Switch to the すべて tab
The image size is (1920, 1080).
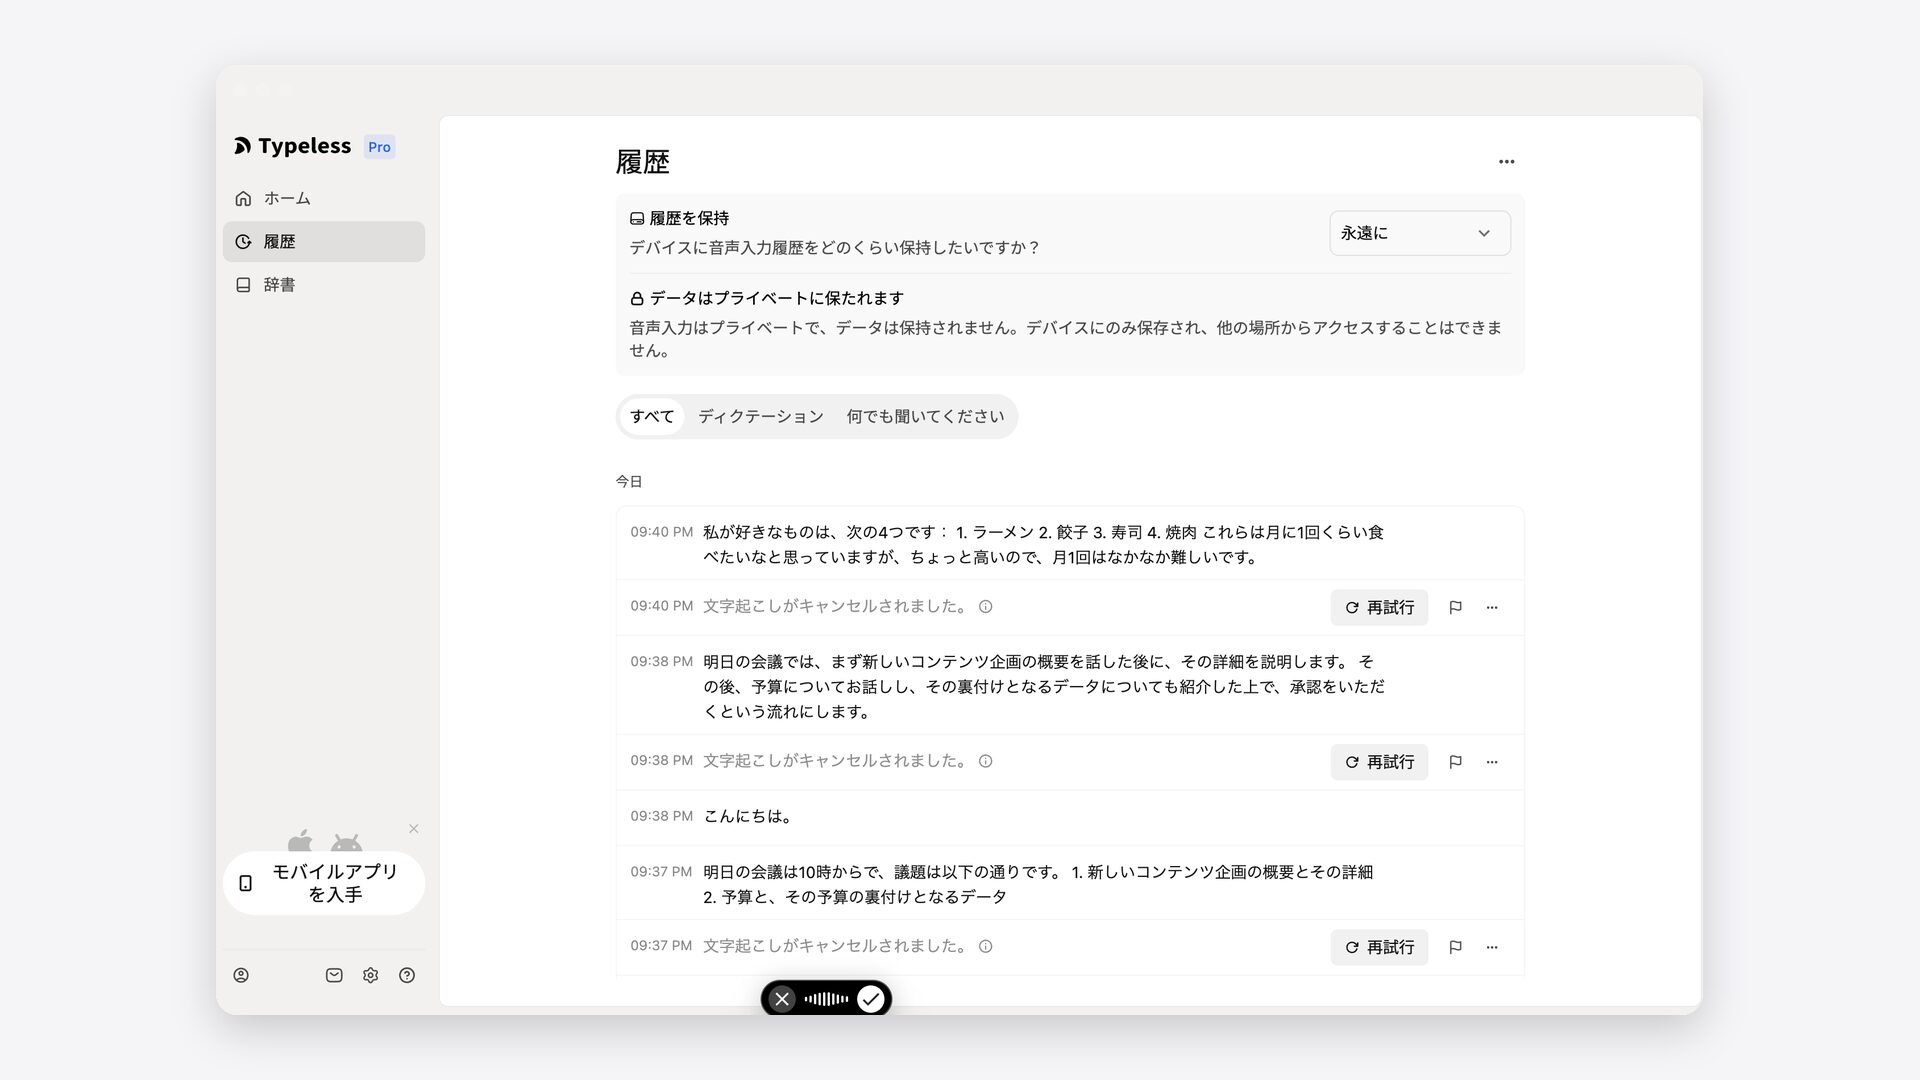(652, 416)
